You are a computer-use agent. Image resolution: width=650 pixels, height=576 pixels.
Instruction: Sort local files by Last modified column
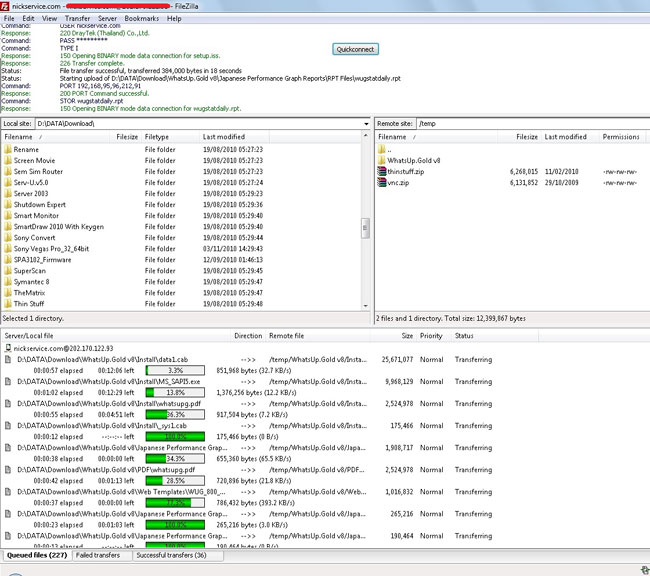(x=224, y=136)
